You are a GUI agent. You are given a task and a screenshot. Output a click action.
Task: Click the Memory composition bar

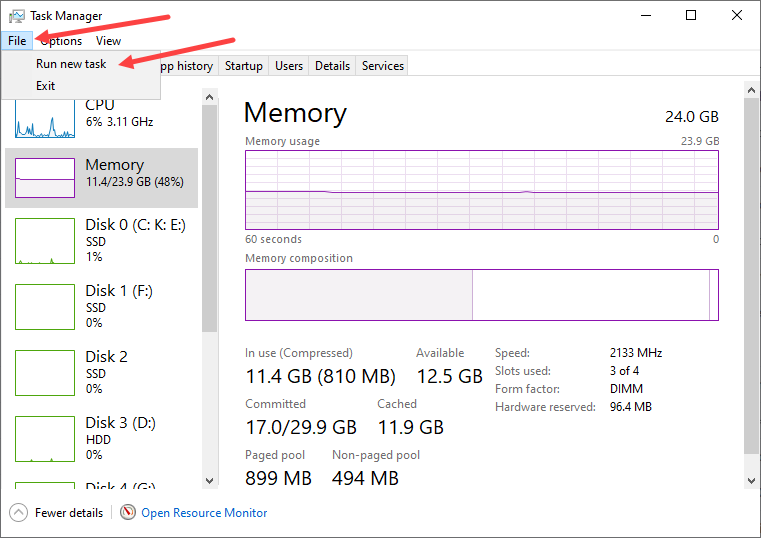click(481, 295)
